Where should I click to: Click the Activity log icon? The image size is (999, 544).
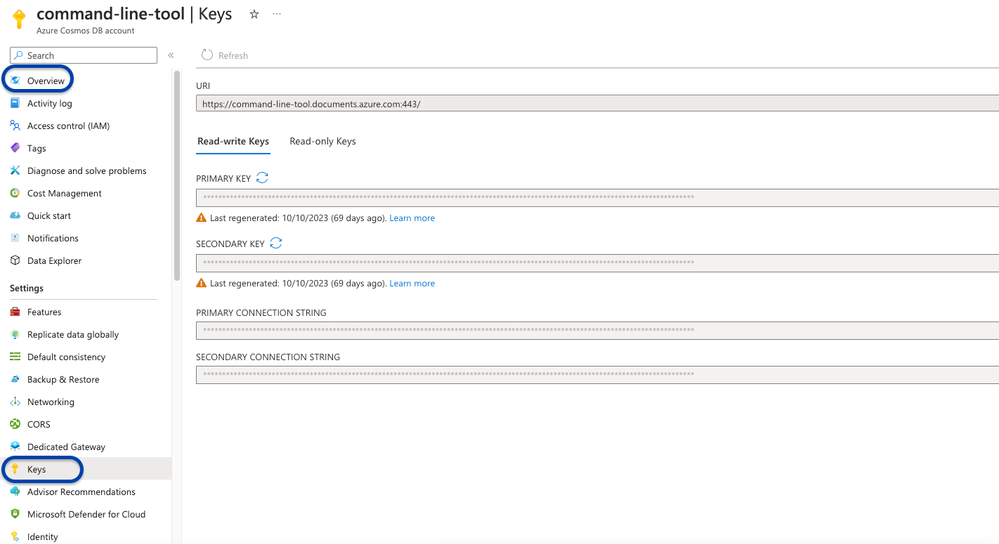point(15,103)
